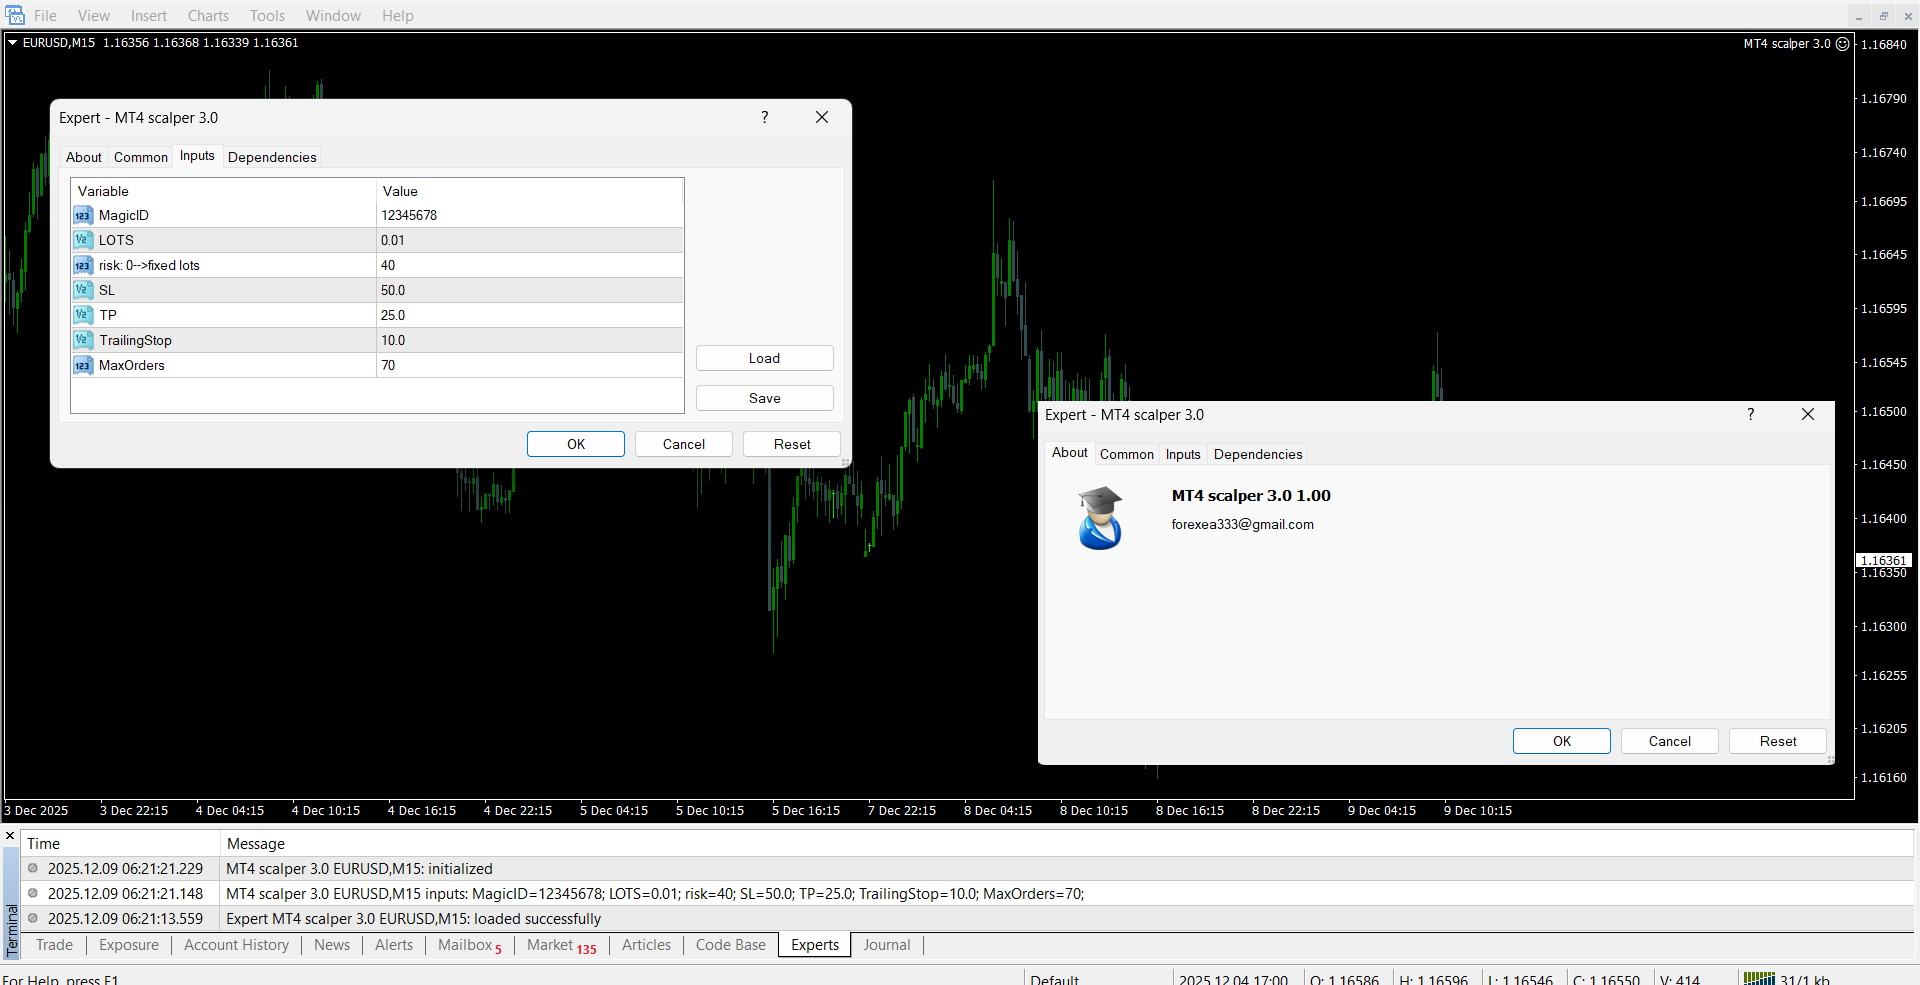Open the Journal tab in Terminal

point(886,945)
